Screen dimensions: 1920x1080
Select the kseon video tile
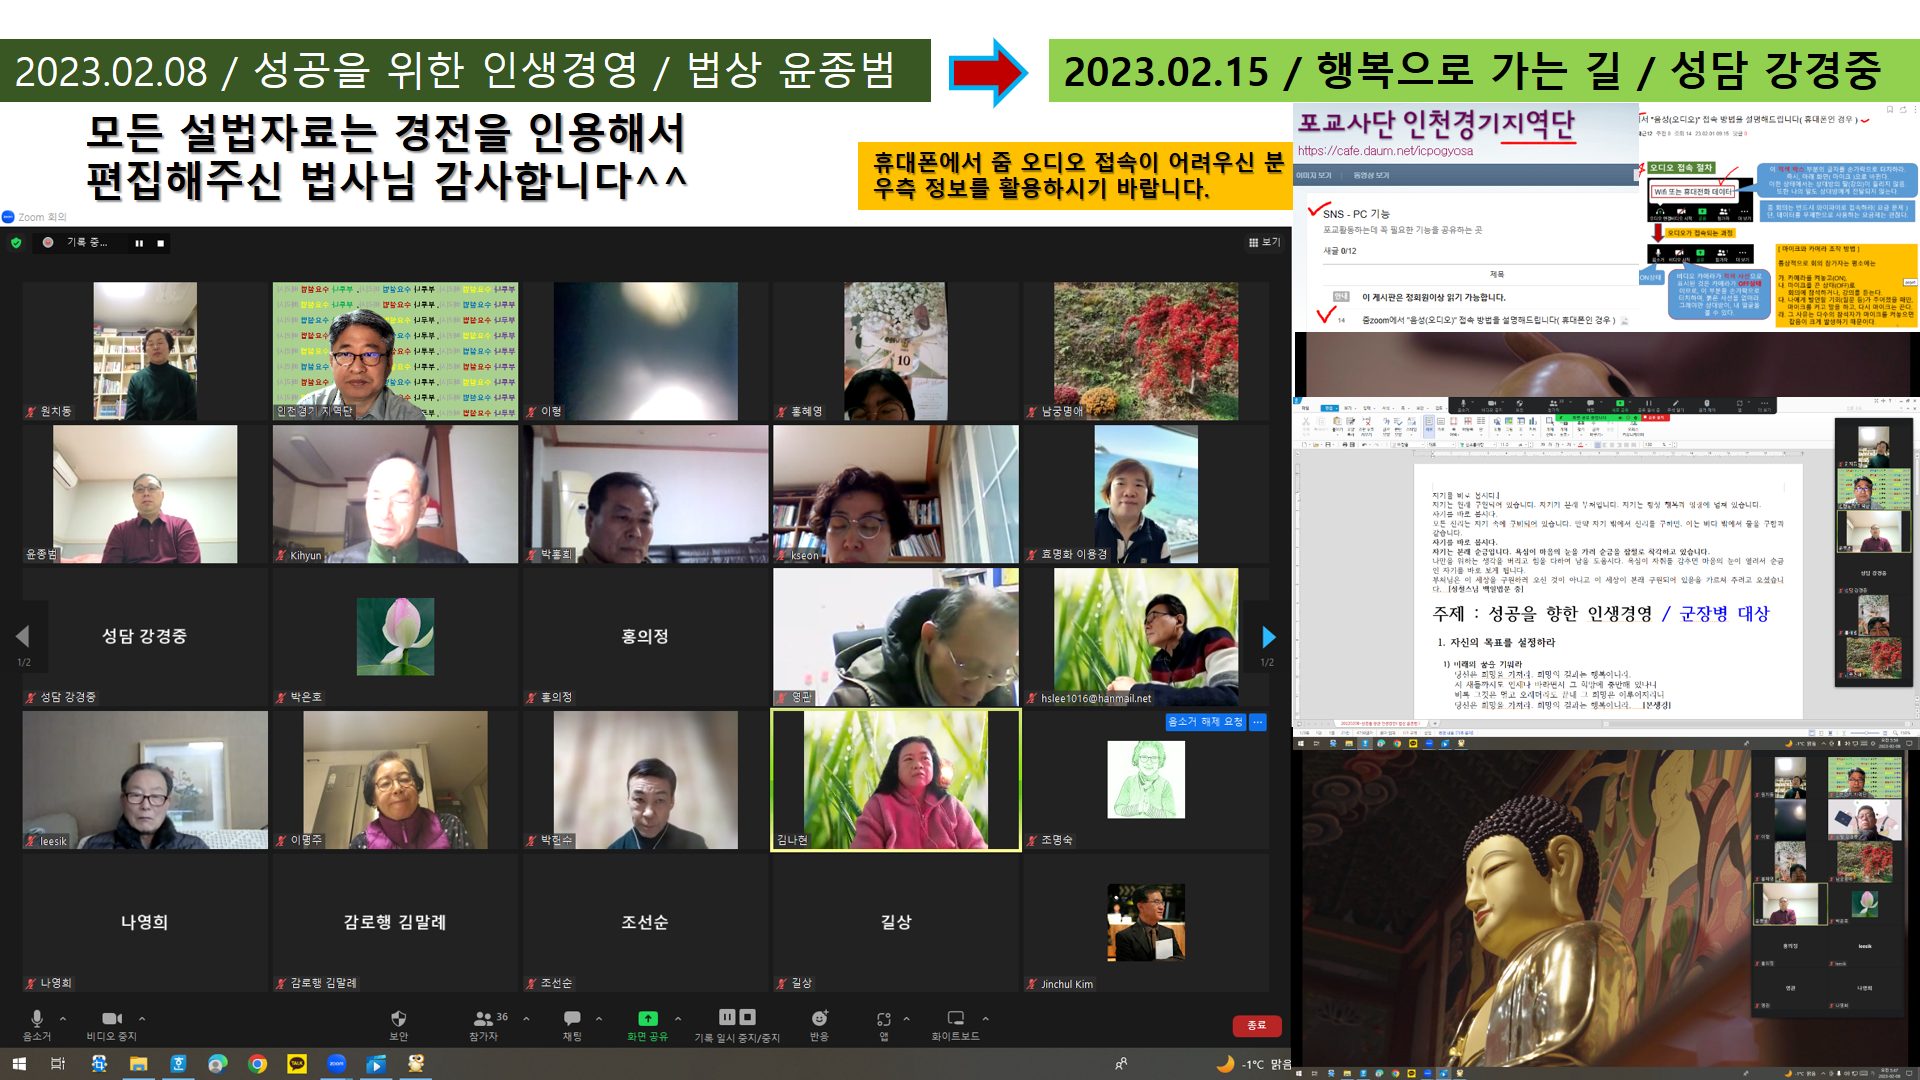(895, 494)
